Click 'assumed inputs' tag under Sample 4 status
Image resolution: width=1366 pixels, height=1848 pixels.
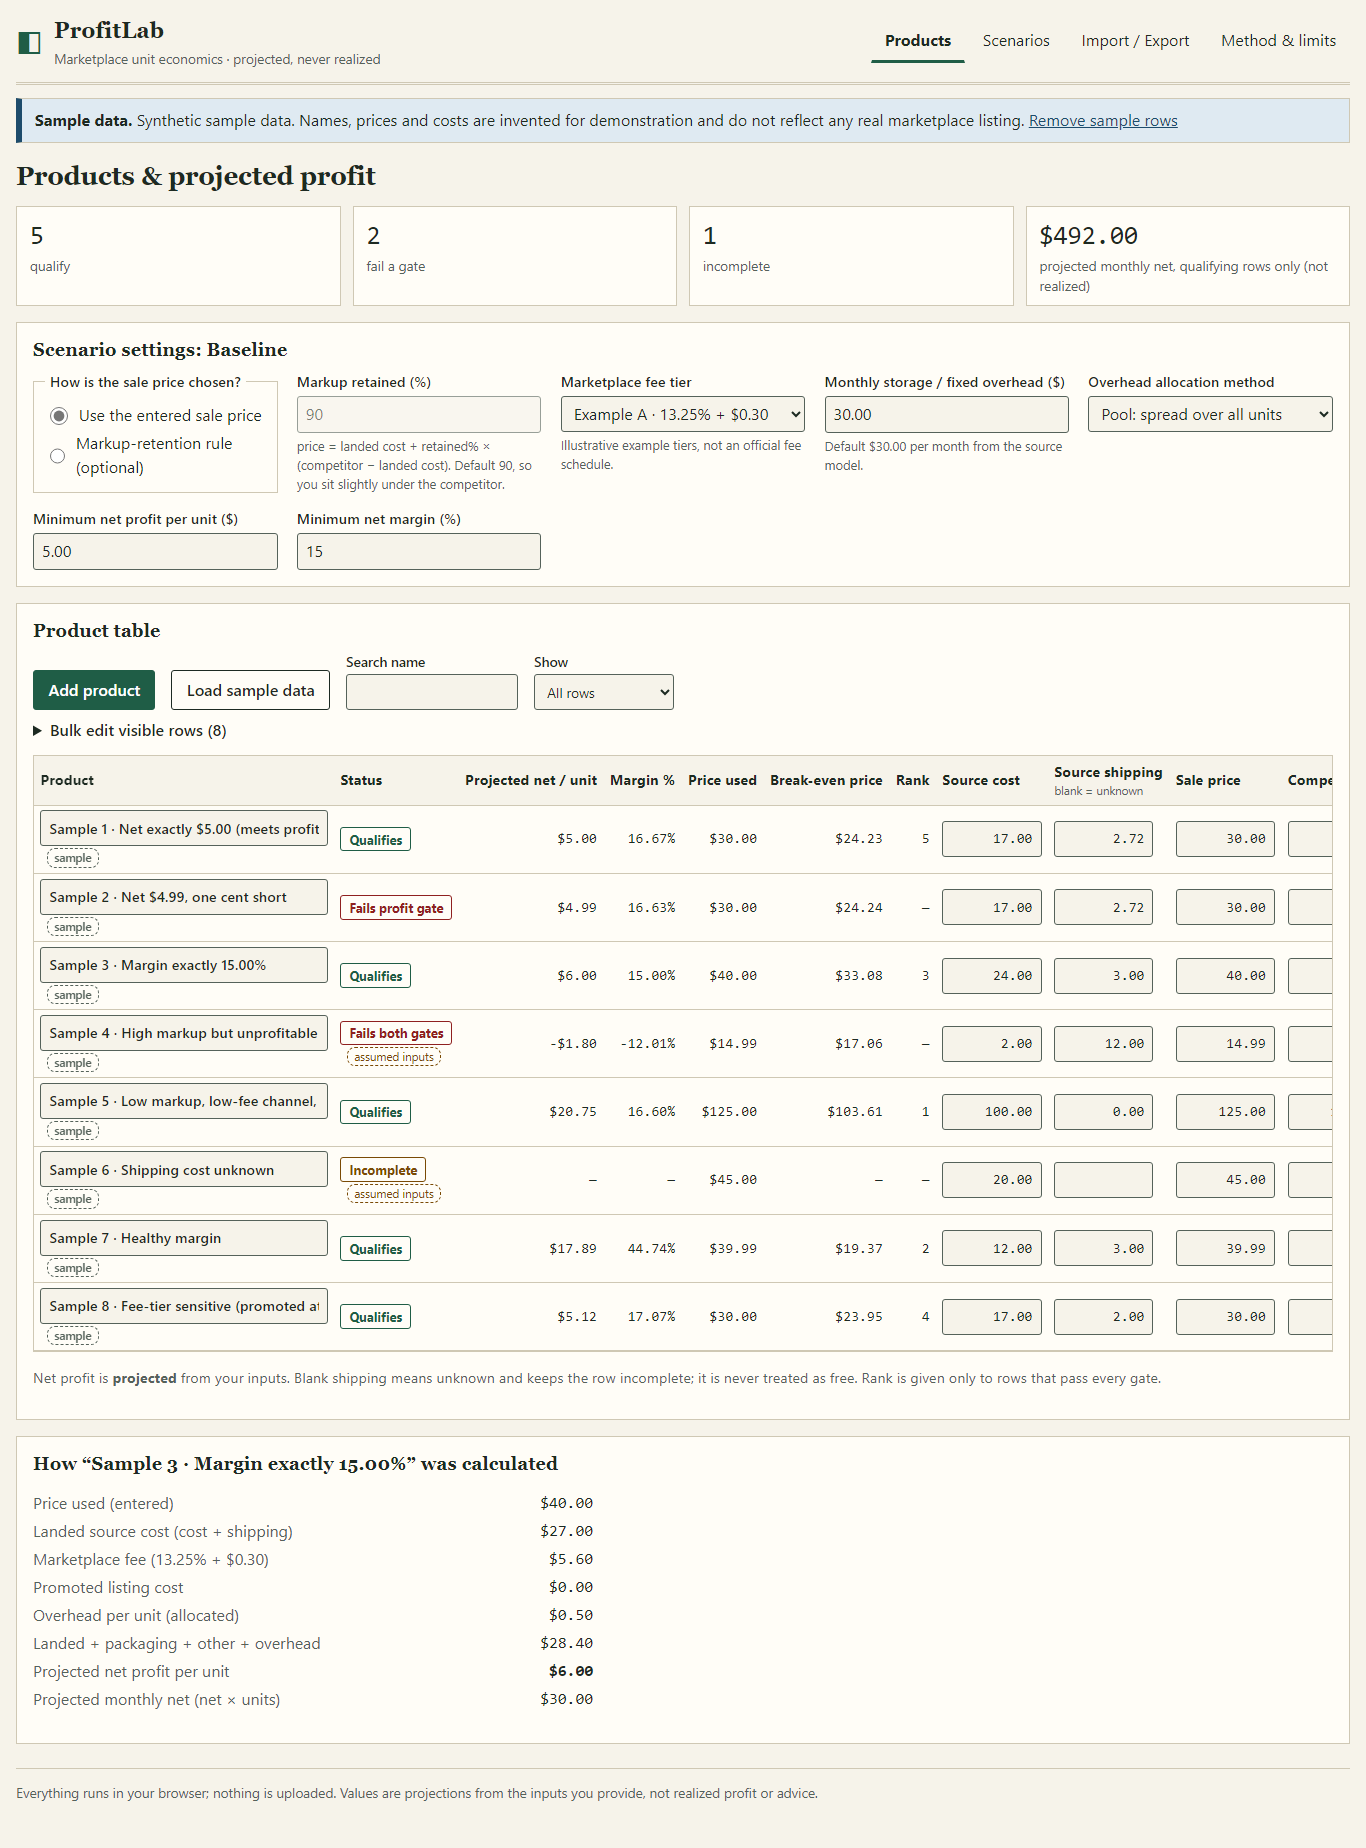394,1057
